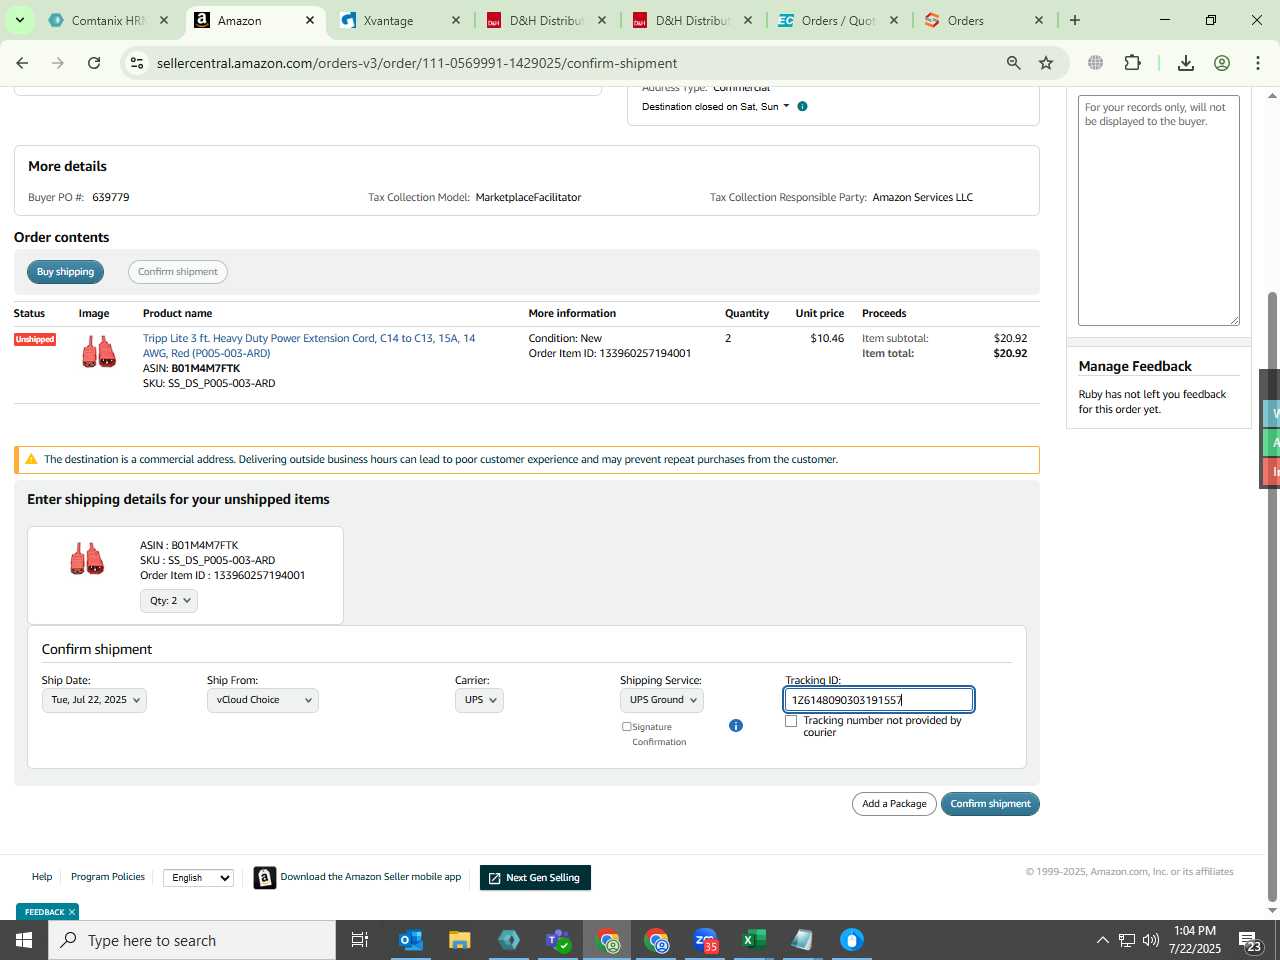
Task: View site information icon beside the URL
Action: (136, 63)
